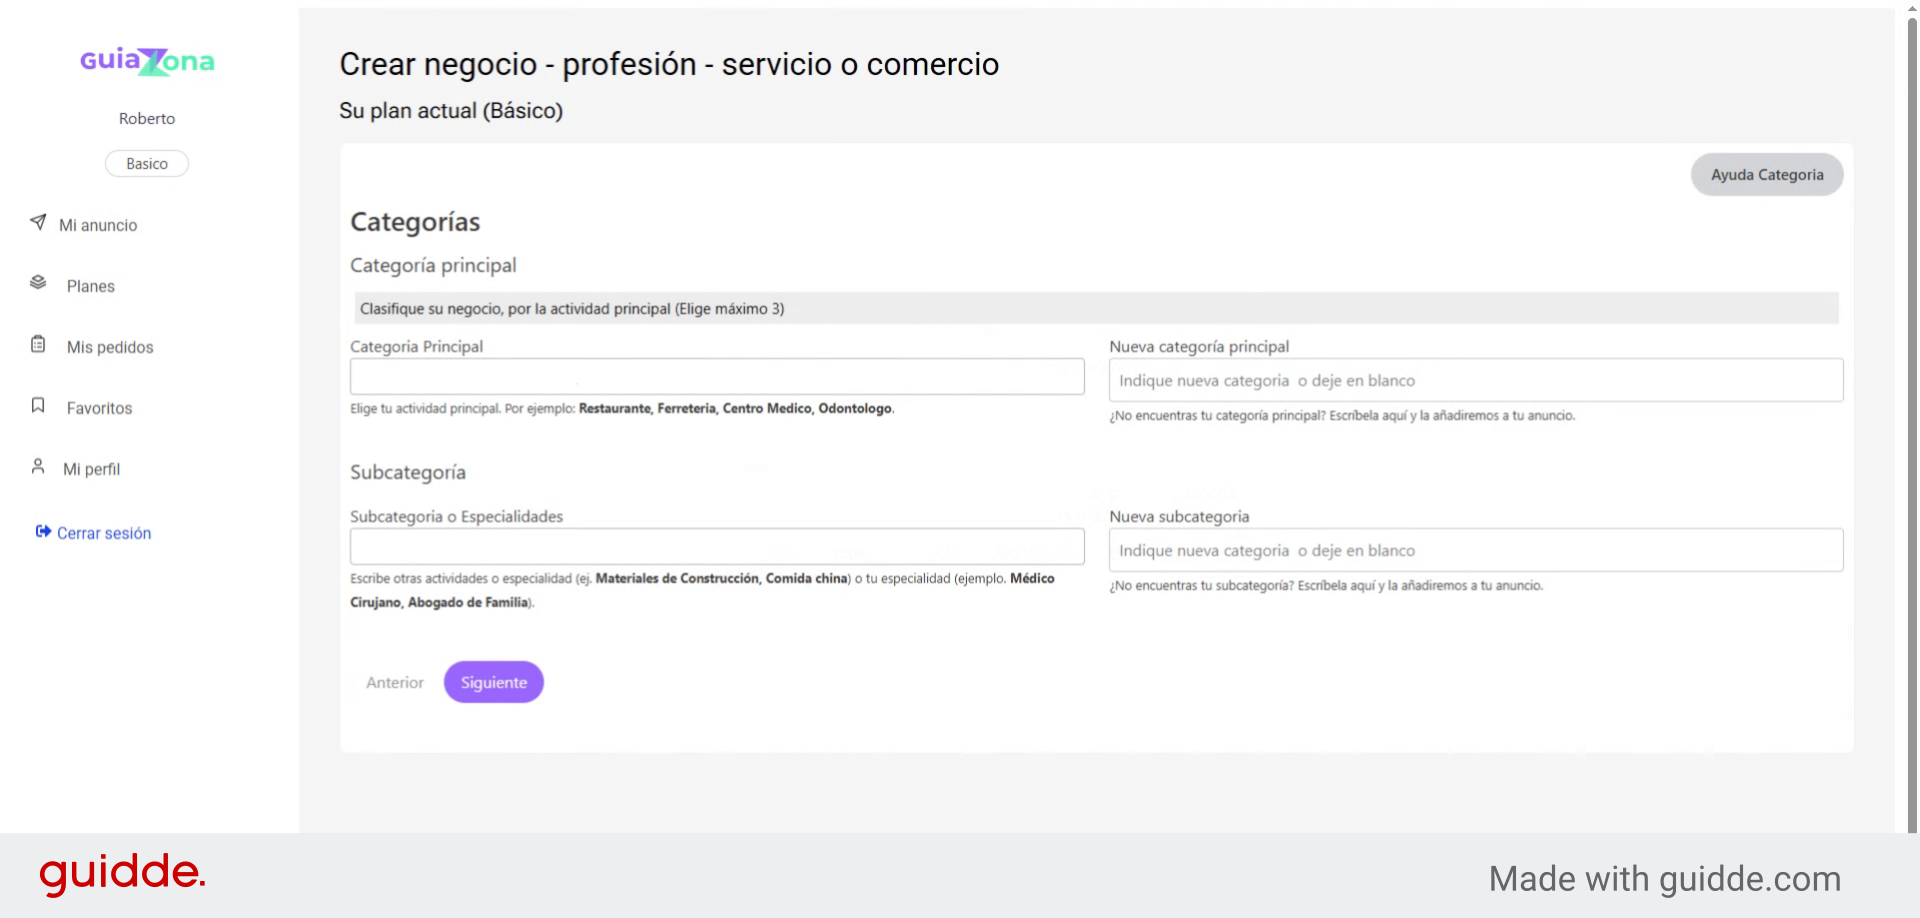Click the Cerrar sesión link
This screenshot has width=1920, height=918.
pyautogui.click(x=104, y=533)
